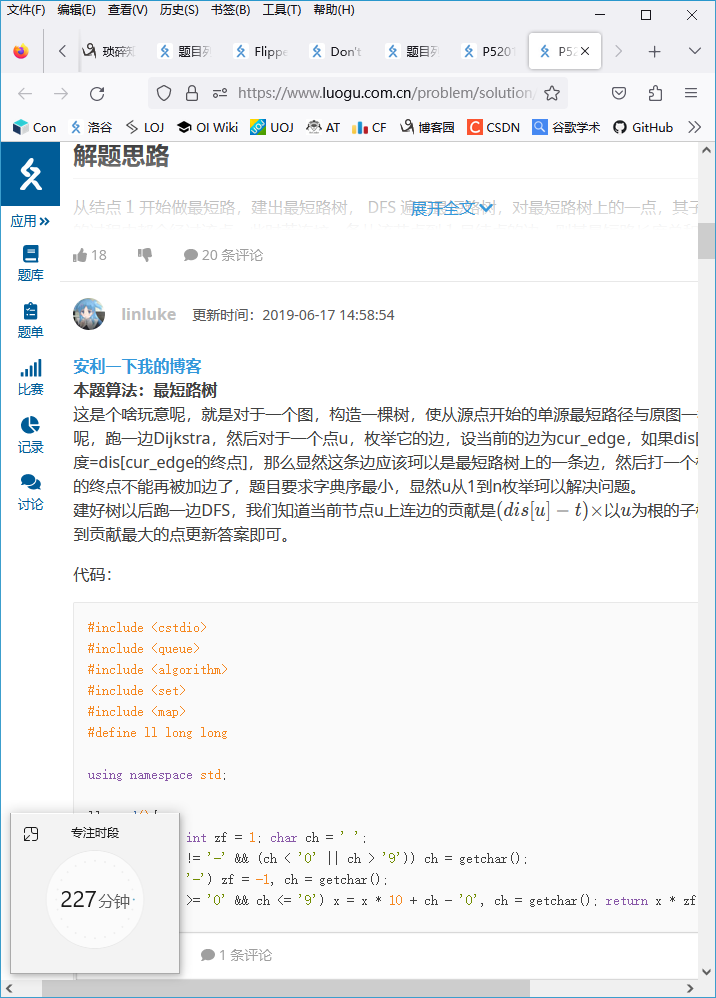Image resolution: width=716 pixels, height=998 pixels.
Task: Switch to the Flippe tab
Action: tap(260, 52)
